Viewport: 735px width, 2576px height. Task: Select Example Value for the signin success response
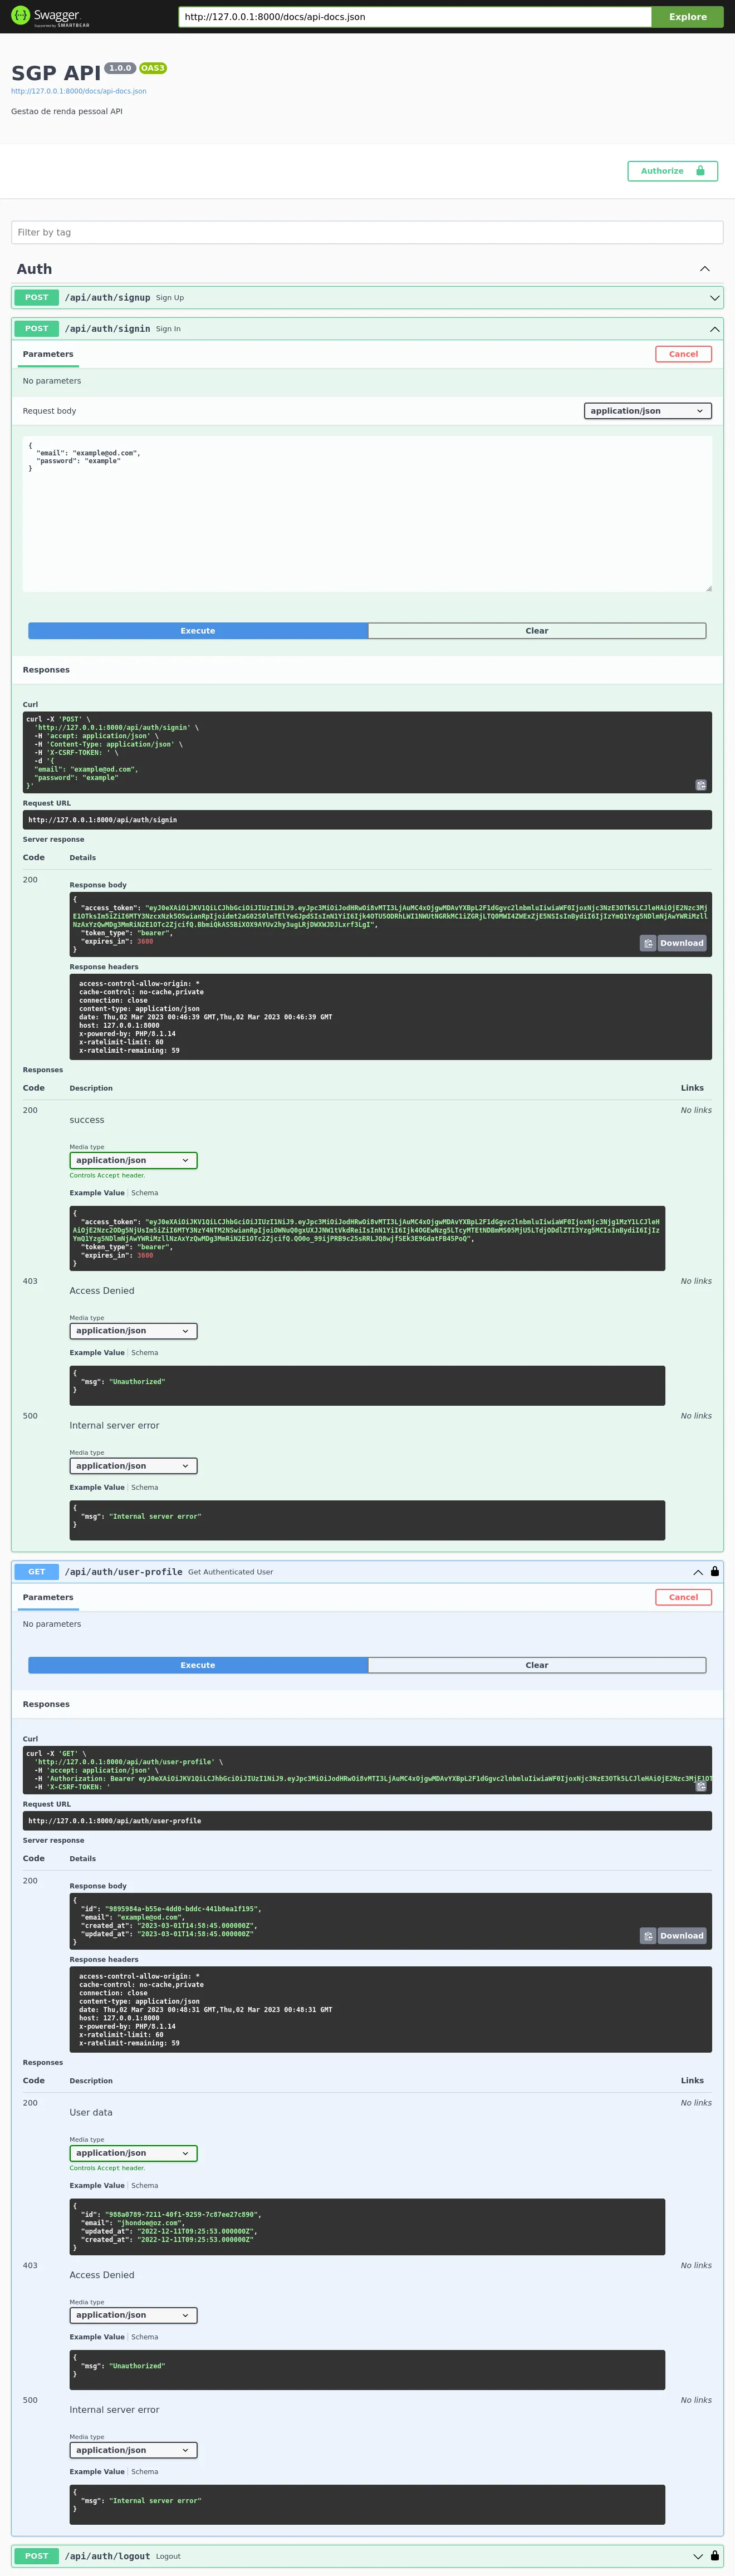pos(97,1193)
